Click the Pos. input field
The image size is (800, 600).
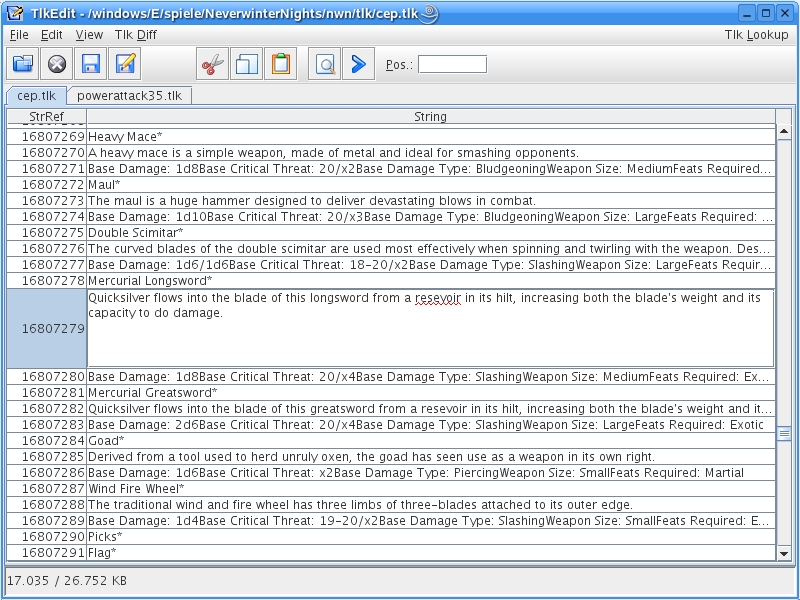452,65
